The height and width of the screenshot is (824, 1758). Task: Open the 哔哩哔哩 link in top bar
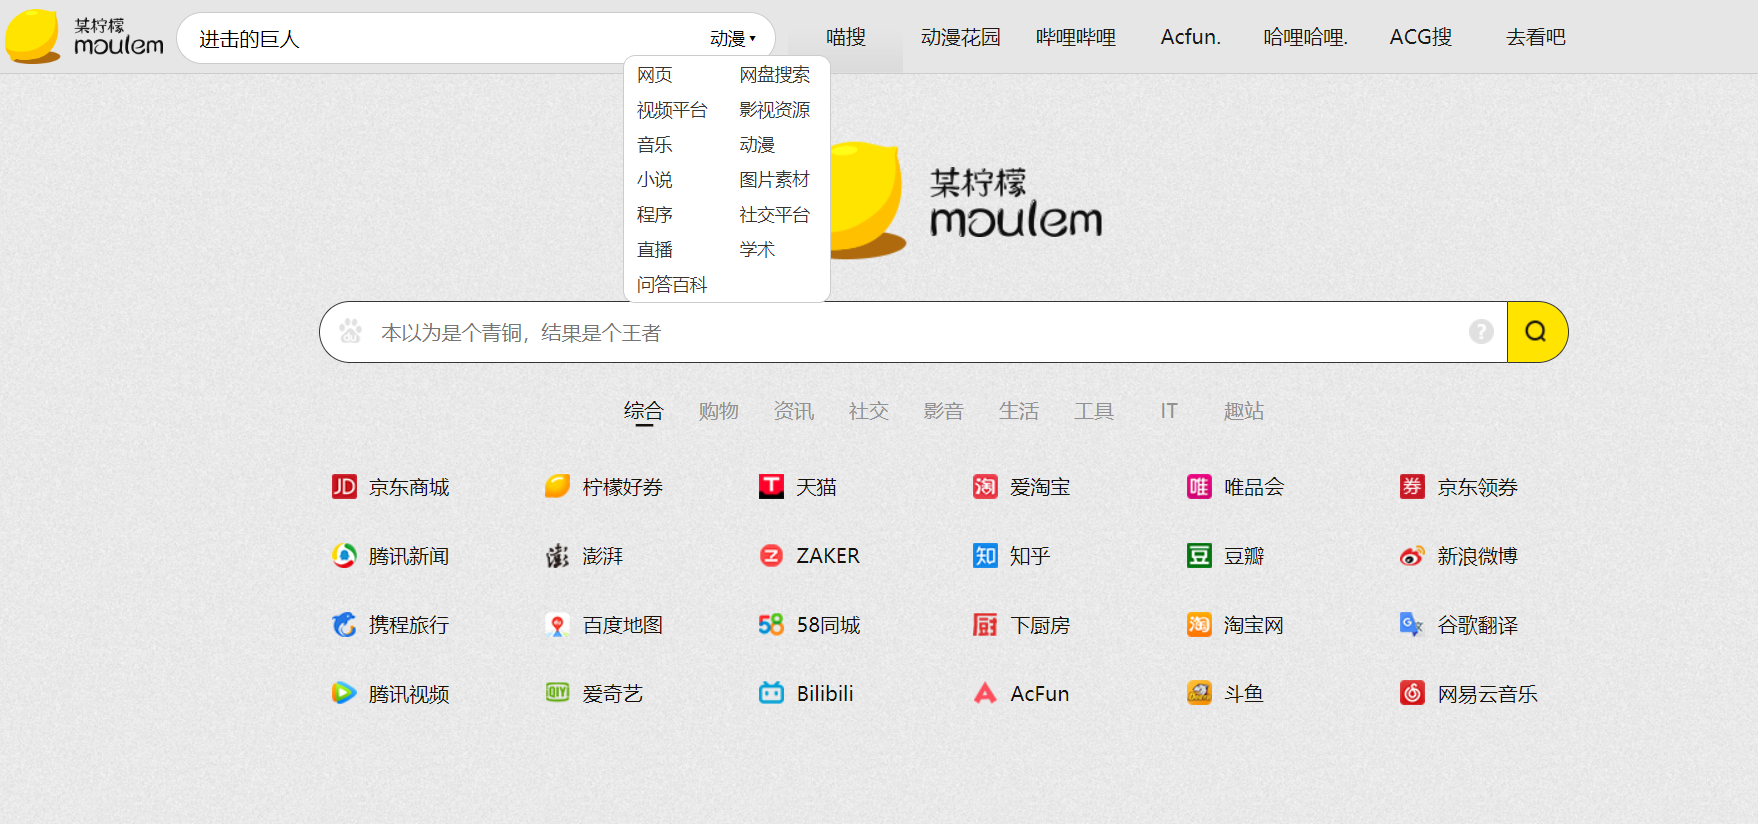point(1076,38)
